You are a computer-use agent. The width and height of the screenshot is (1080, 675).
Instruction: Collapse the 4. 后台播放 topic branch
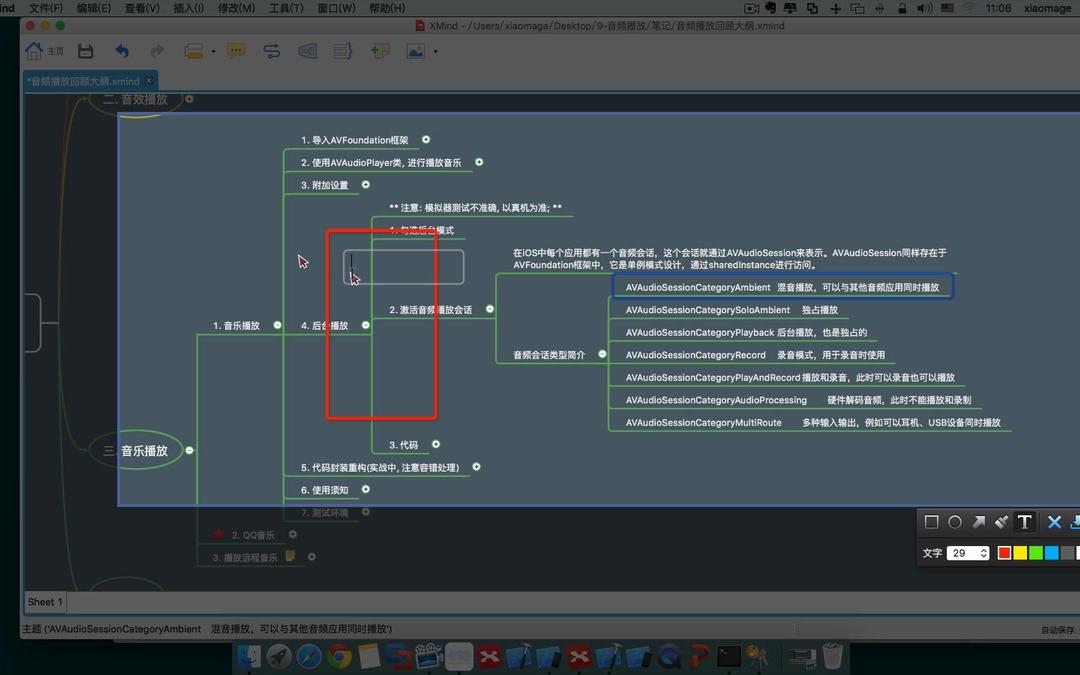365,325
